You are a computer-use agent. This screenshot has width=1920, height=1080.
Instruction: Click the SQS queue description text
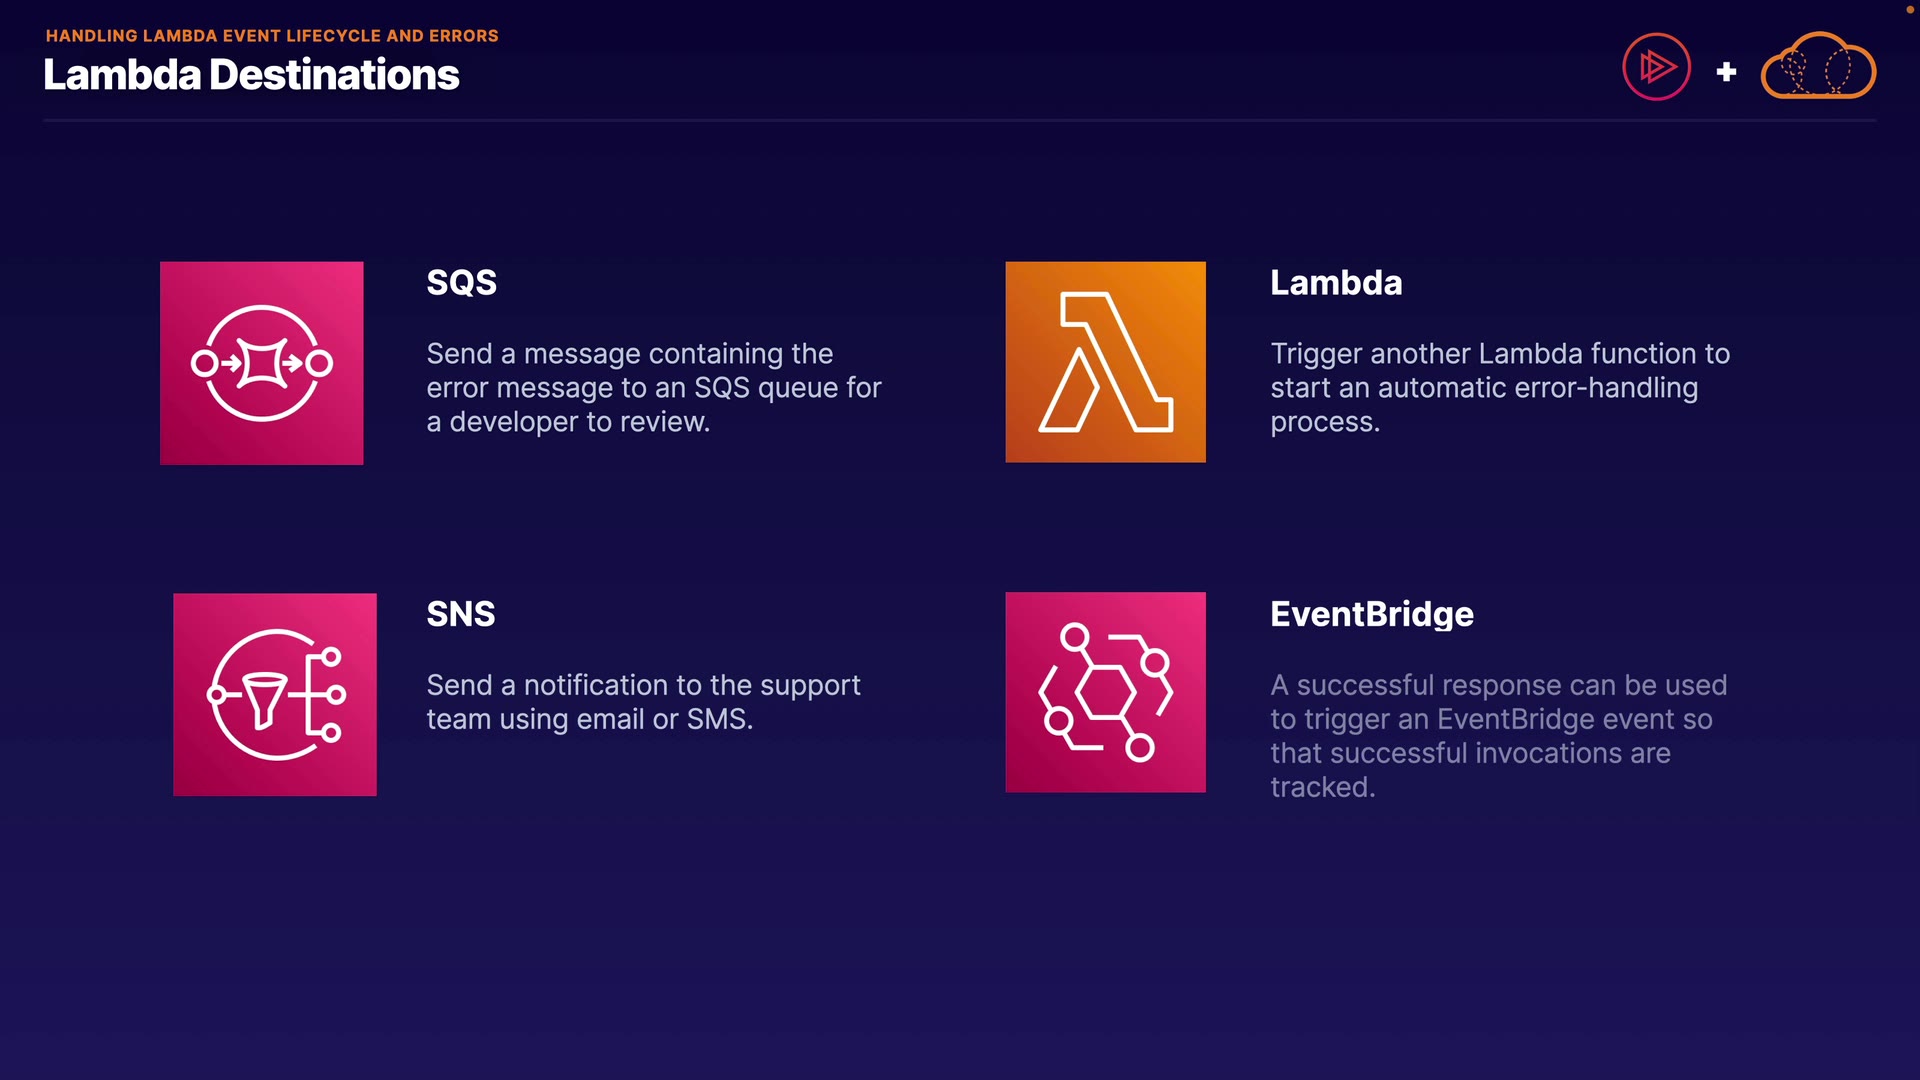(x=653, y=388)
